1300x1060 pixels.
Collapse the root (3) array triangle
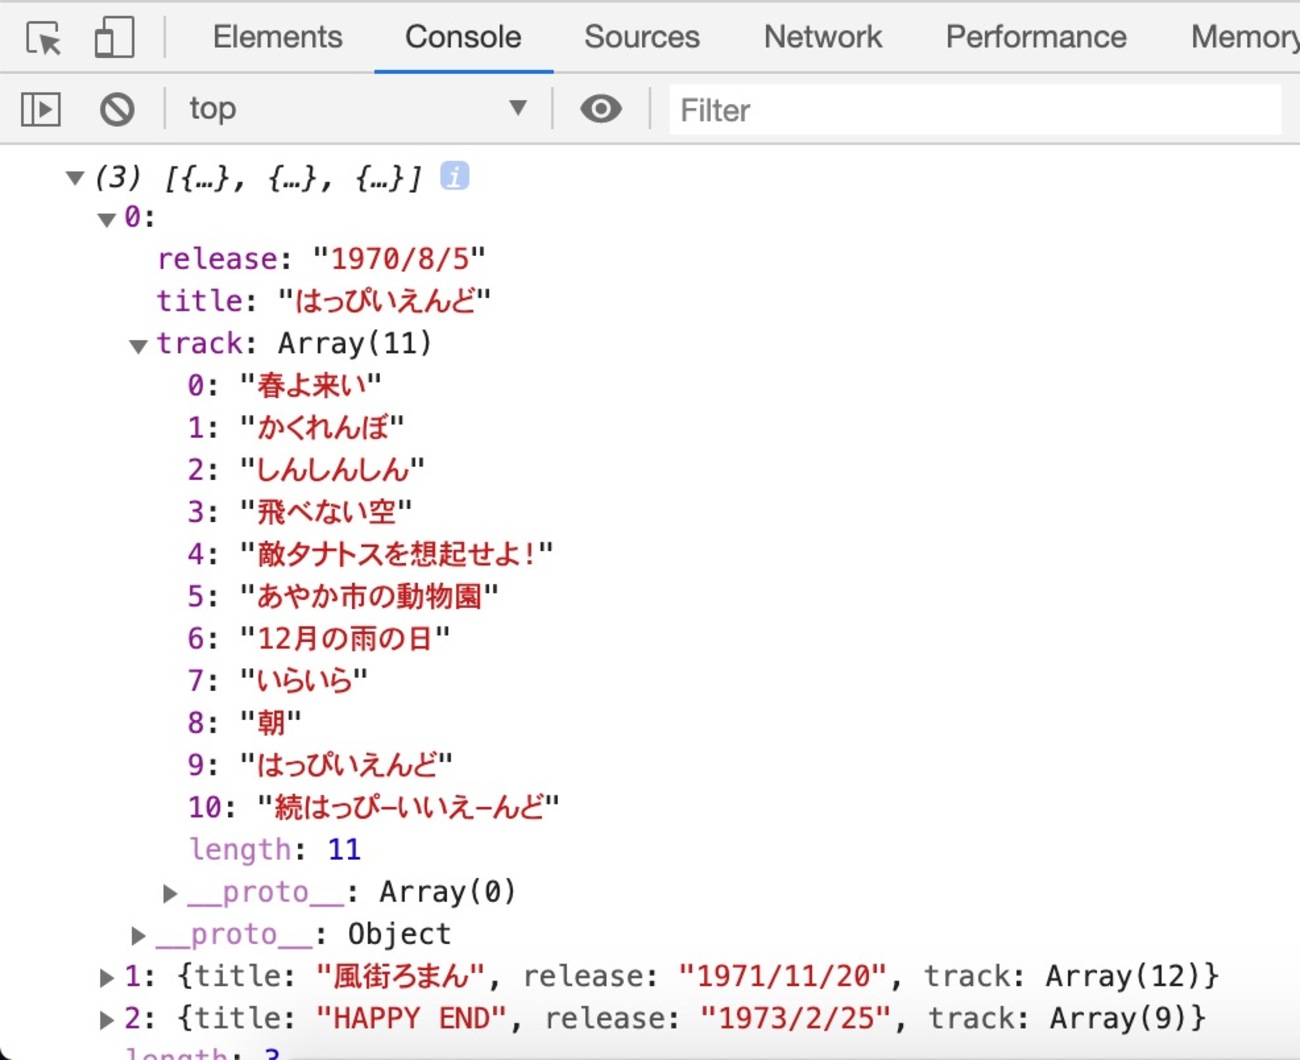74,178
